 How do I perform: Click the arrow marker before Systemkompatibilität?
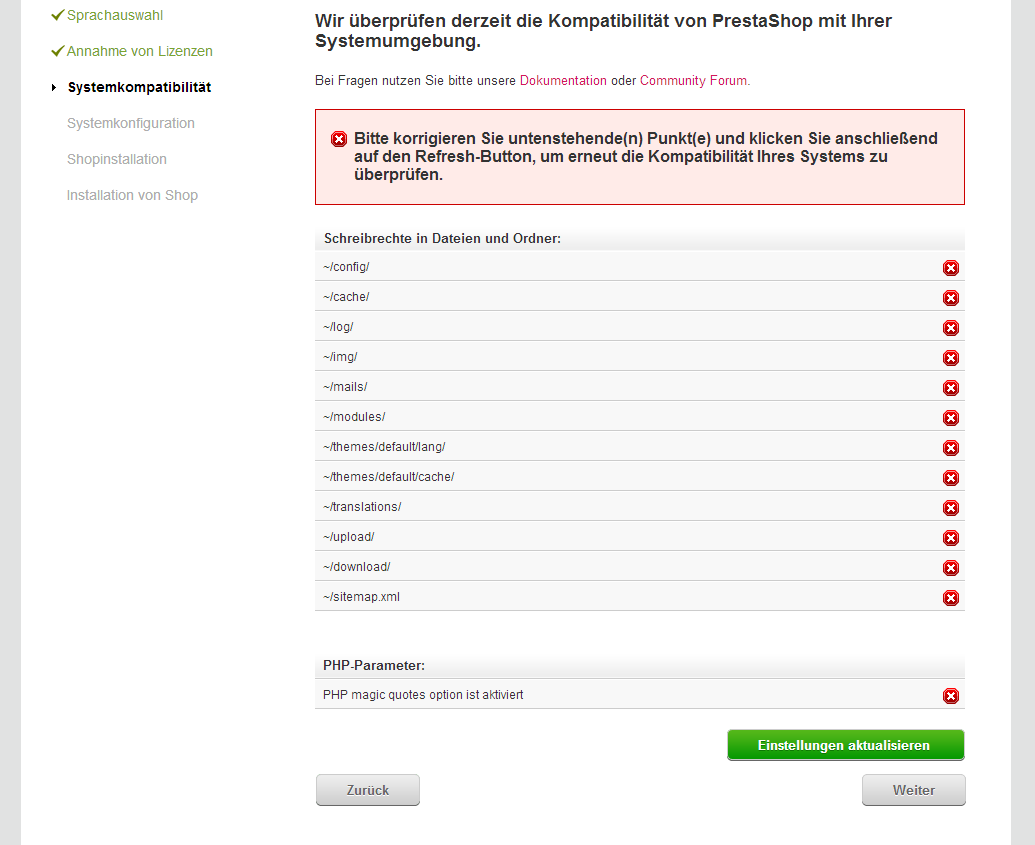coord(54,88)
